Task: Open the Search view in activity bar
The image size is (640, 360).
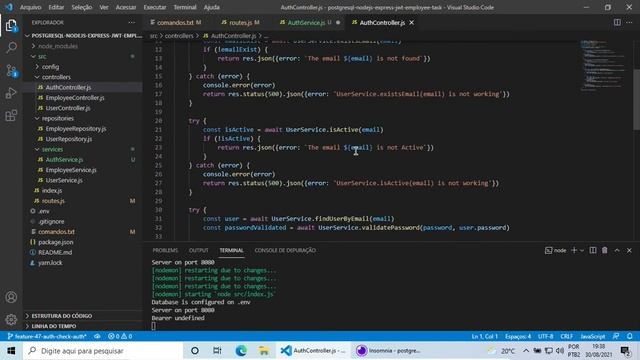Action: [x=11, y=48]
